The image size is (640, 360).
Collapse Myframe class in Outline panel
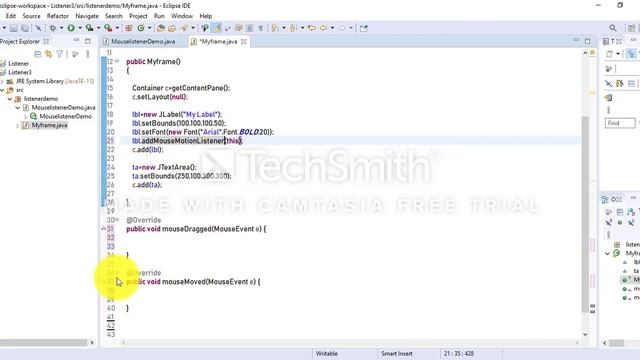(x=607, y=253)
